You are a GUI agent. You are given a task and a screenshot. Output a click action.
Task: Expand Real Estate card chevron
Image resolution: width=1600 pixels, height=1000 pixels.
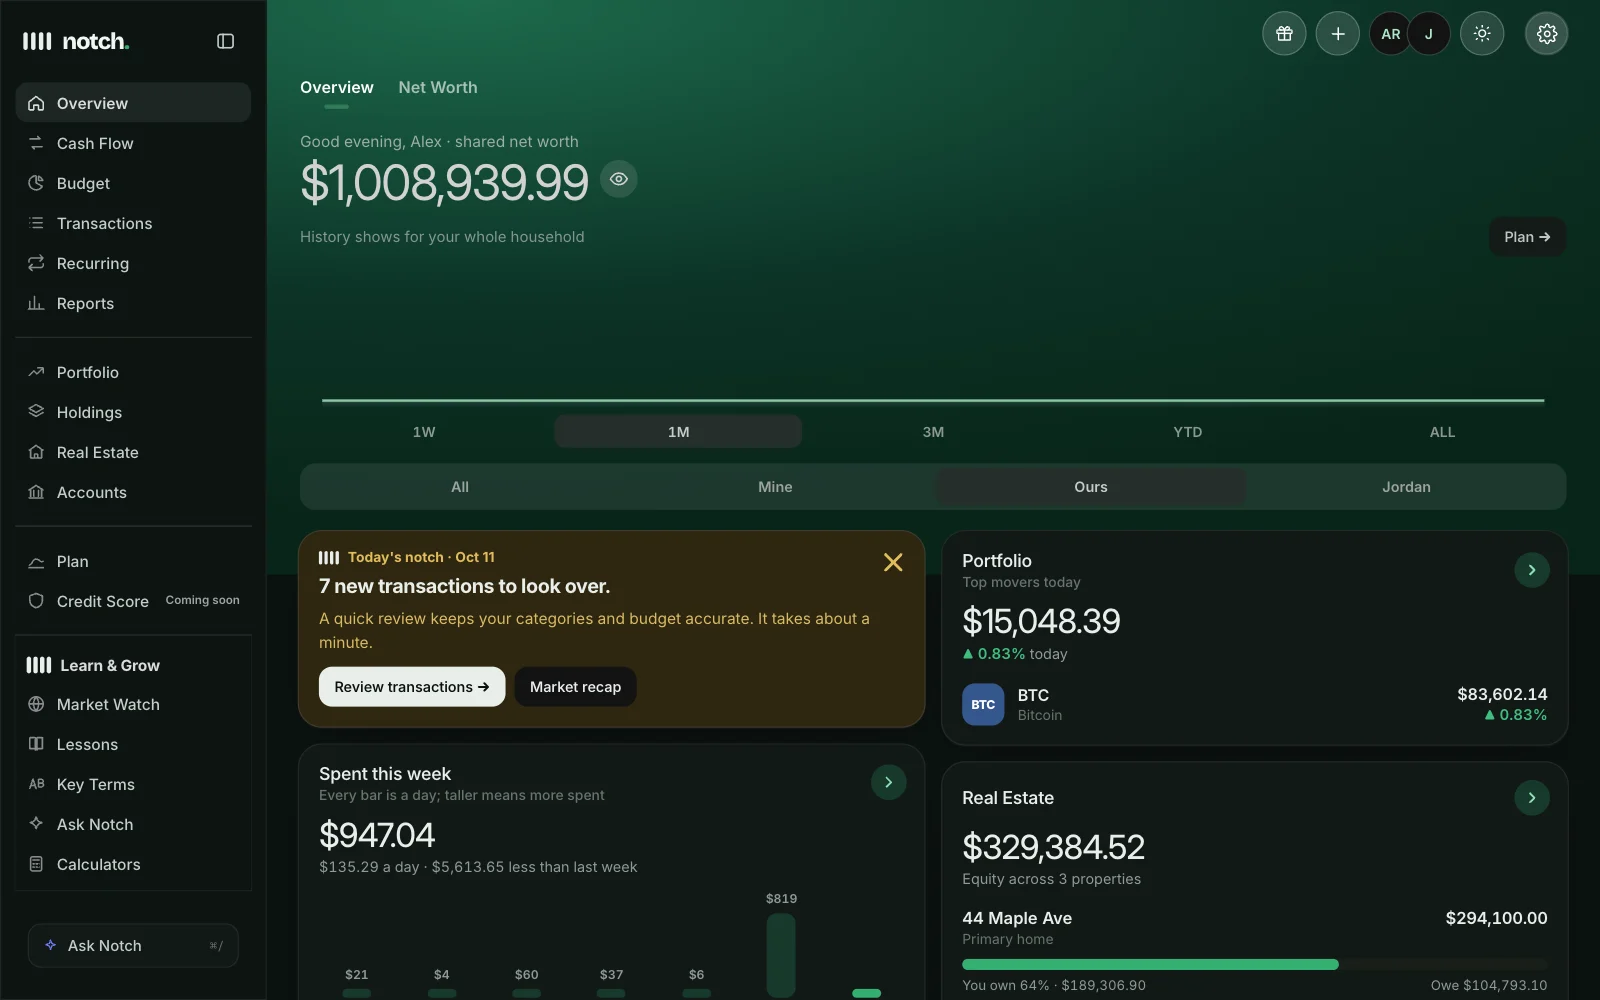tap(1531, 798)
